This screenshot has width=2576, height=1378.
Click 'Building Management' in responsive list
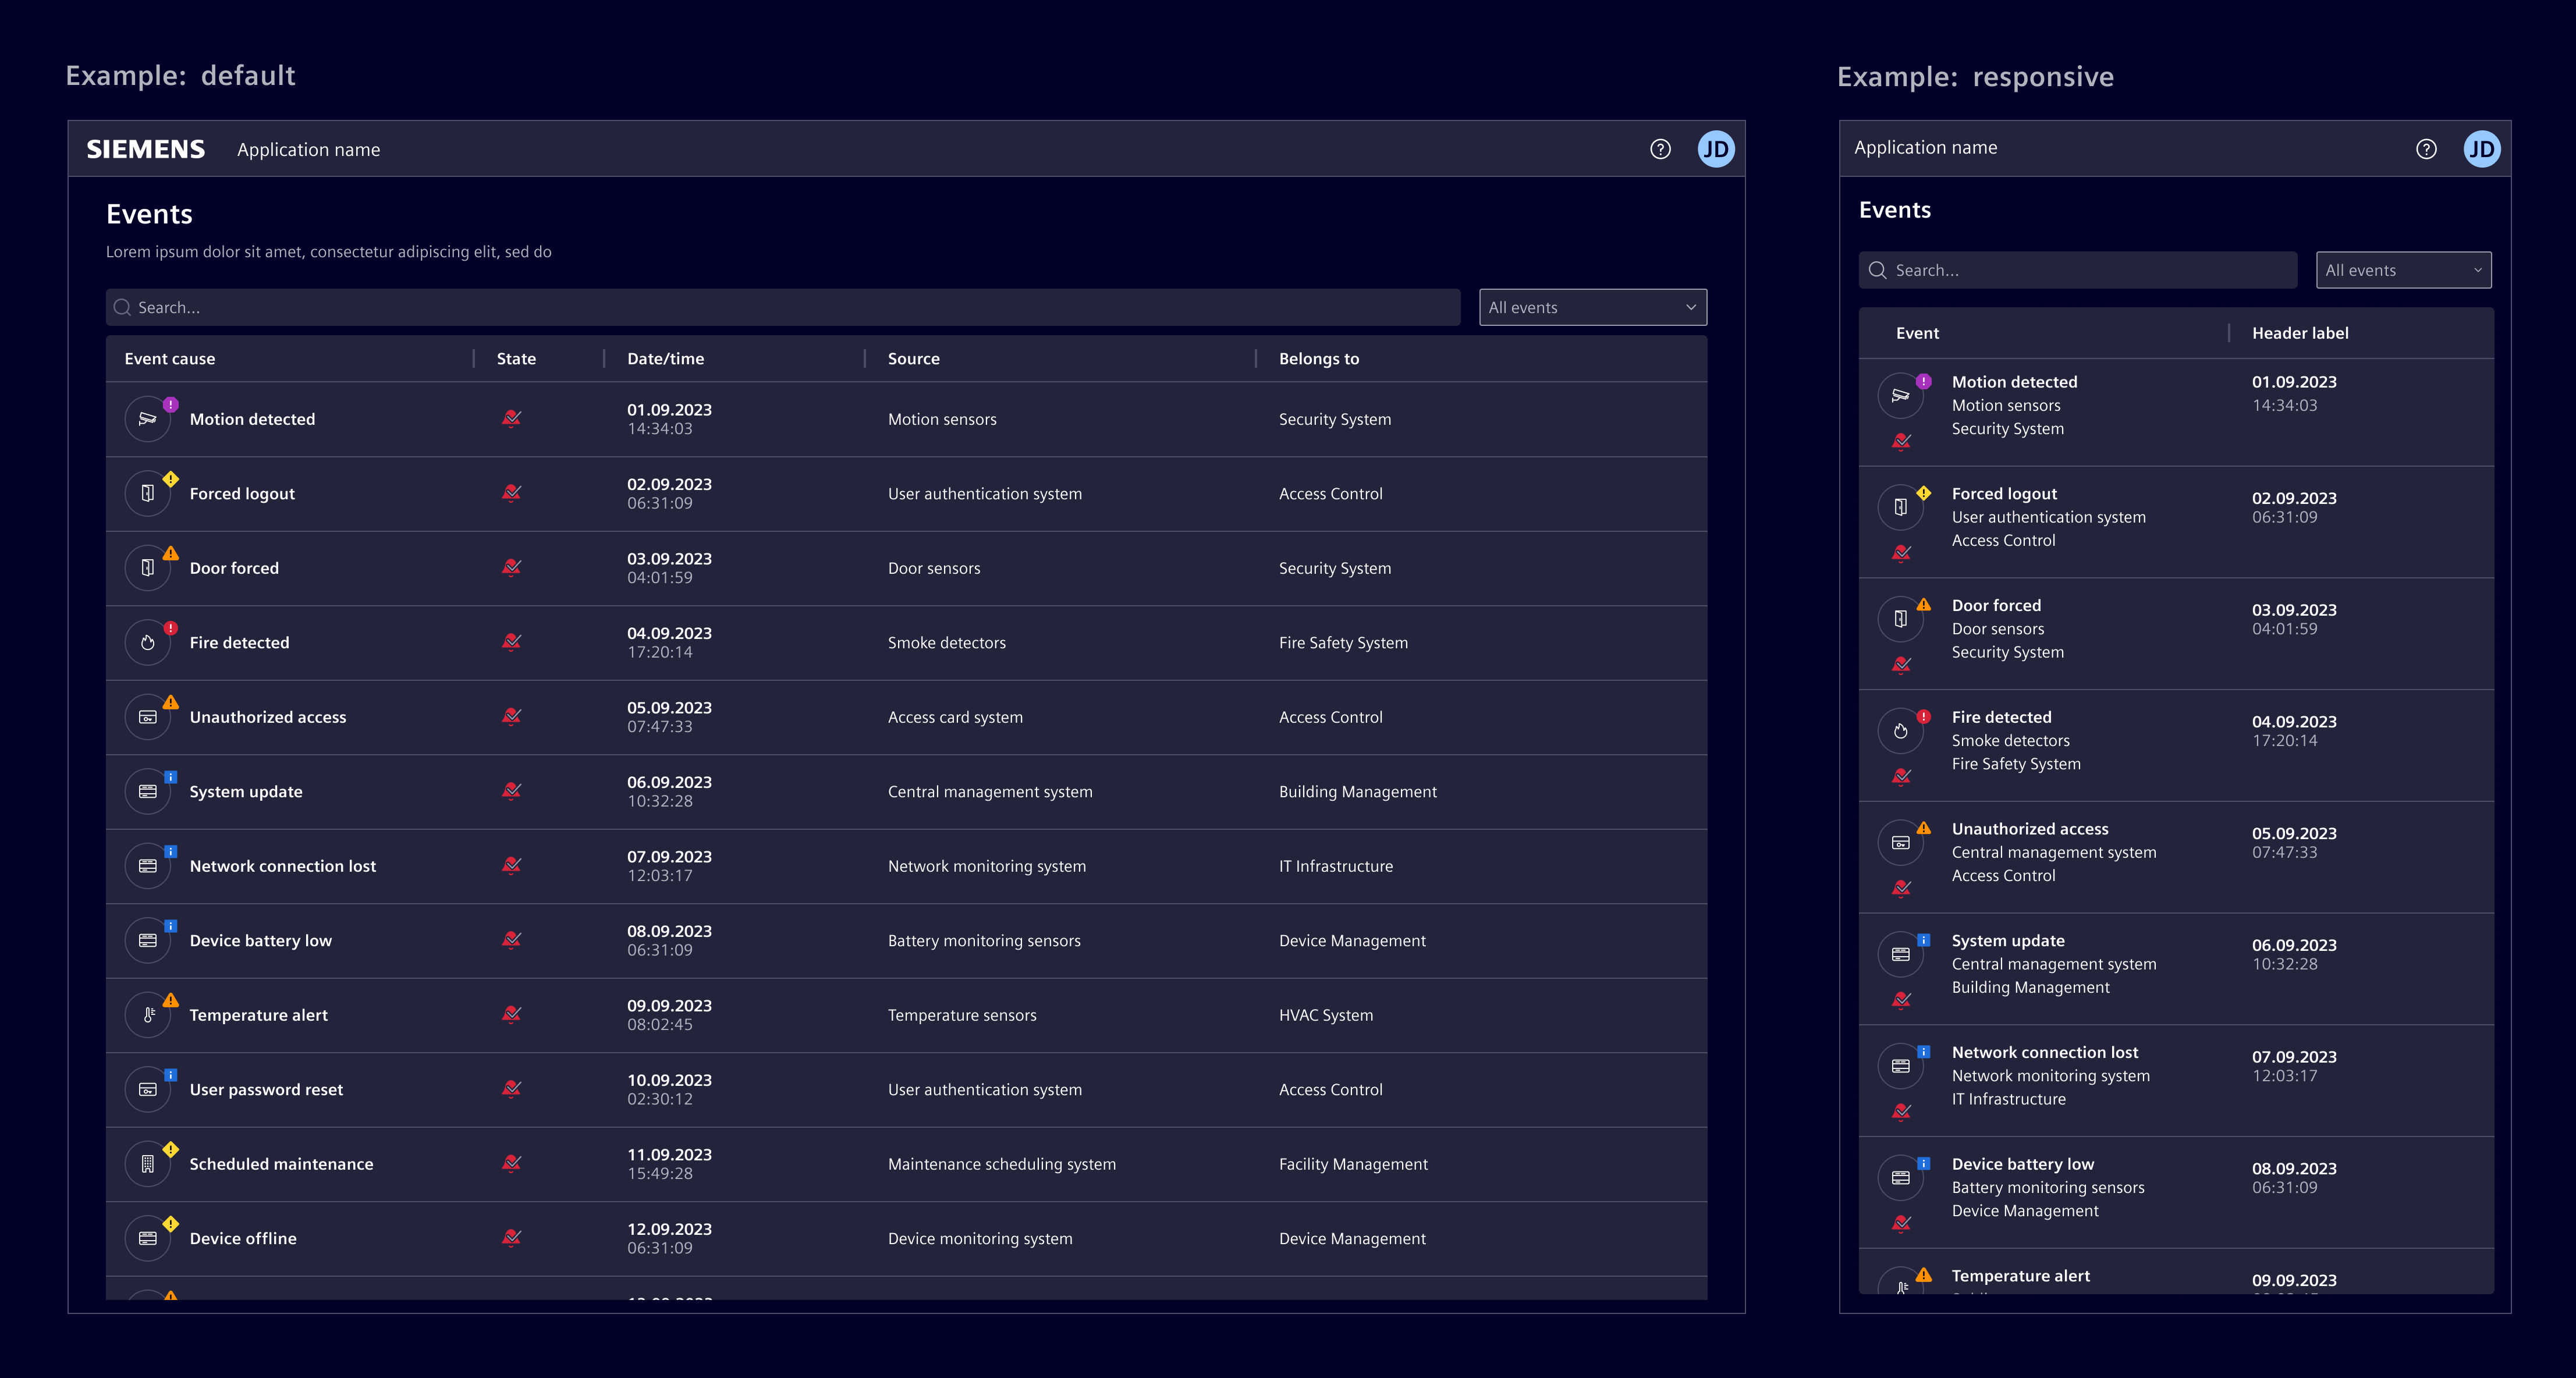pyautogui.click(x=2031, y=987)
